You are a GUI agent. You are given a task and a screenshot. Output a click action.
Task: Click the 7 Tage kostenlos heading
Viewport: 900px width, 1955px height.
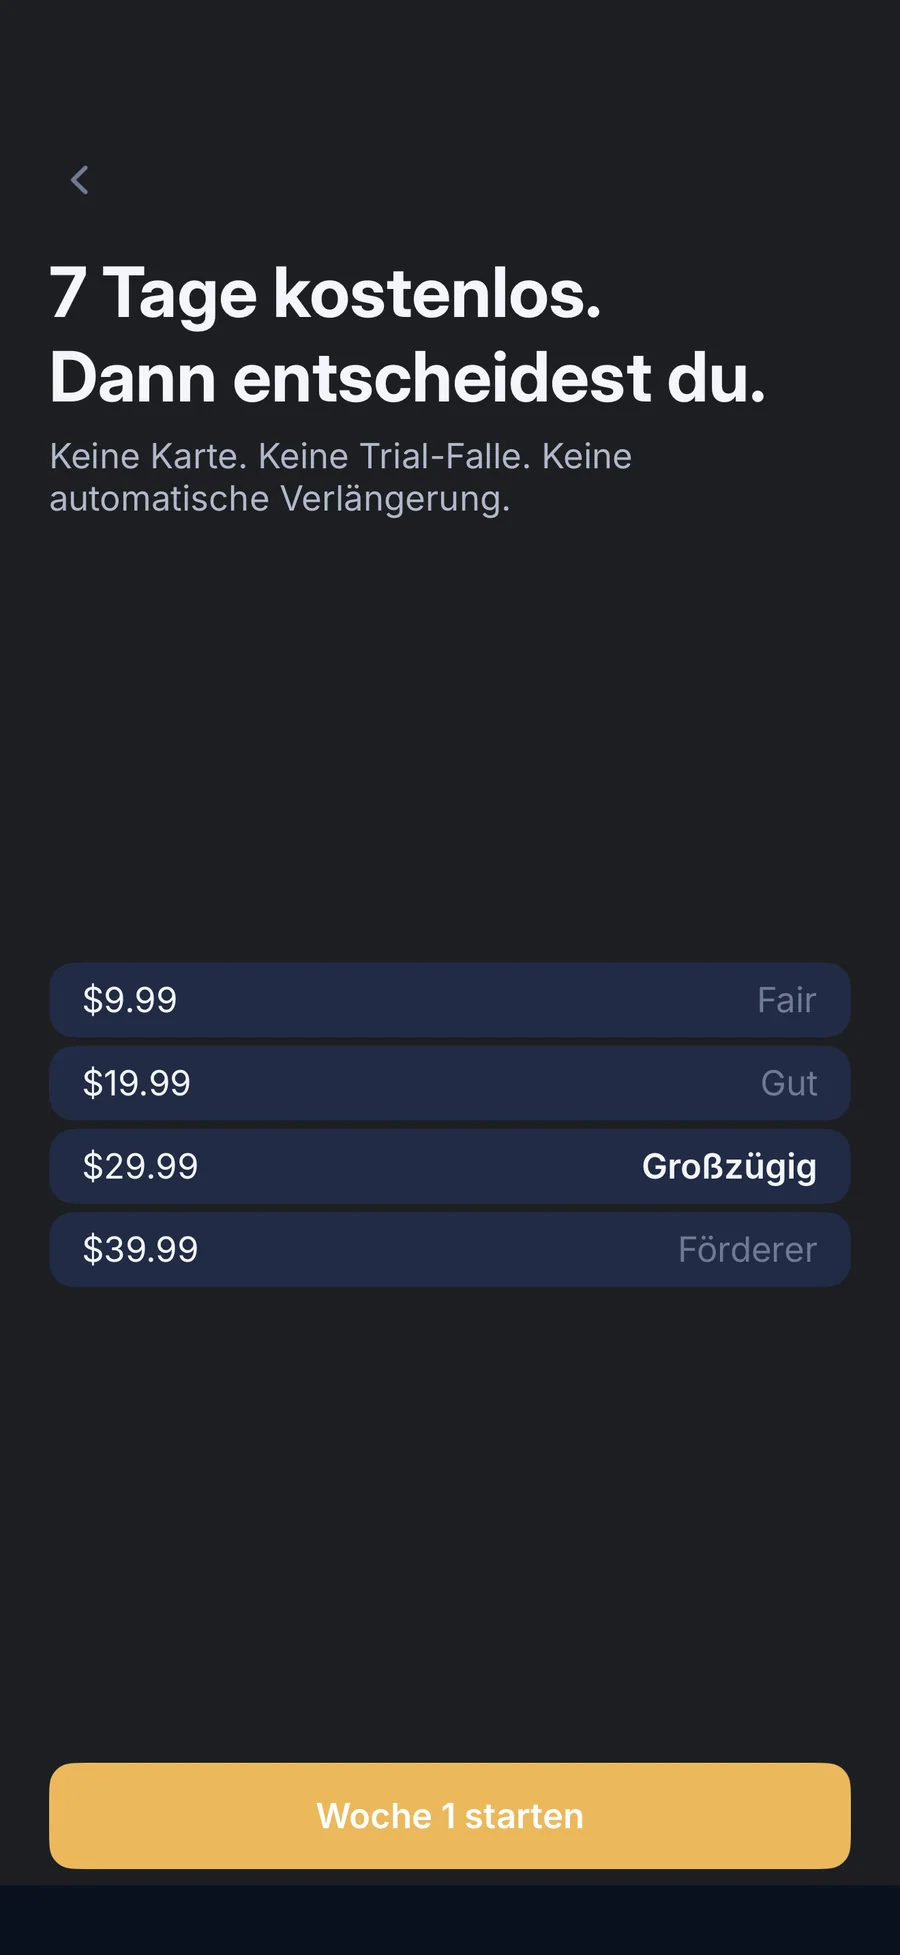click(326, 295)
